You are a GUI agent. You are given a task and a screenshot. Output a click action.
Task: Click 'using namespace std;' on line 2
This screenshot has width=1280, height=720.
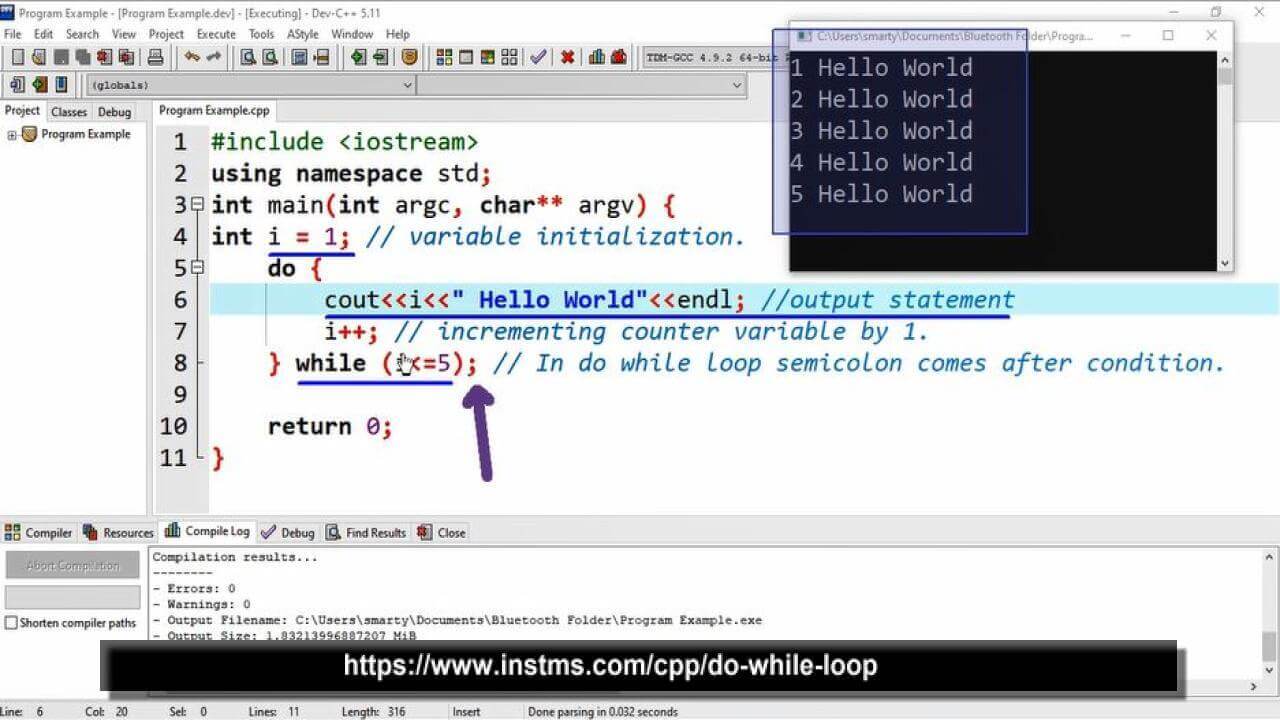(x=351, y=174)
